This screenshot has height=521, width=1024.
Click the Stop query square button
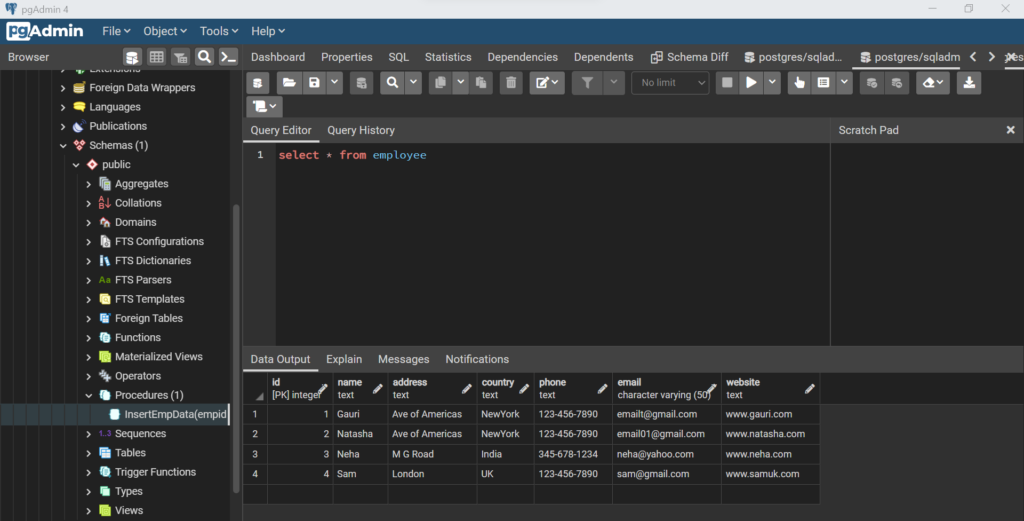727,83
